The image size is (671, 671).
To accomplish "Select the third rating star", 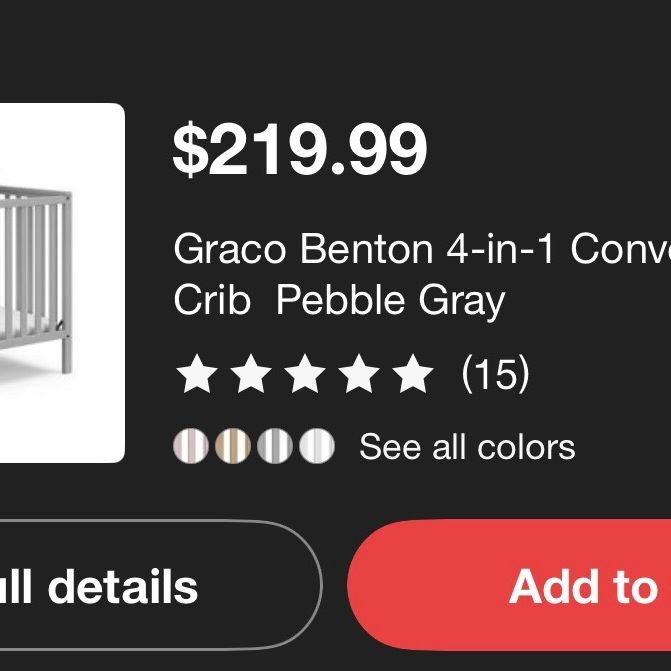I will [x=305, y=374].
